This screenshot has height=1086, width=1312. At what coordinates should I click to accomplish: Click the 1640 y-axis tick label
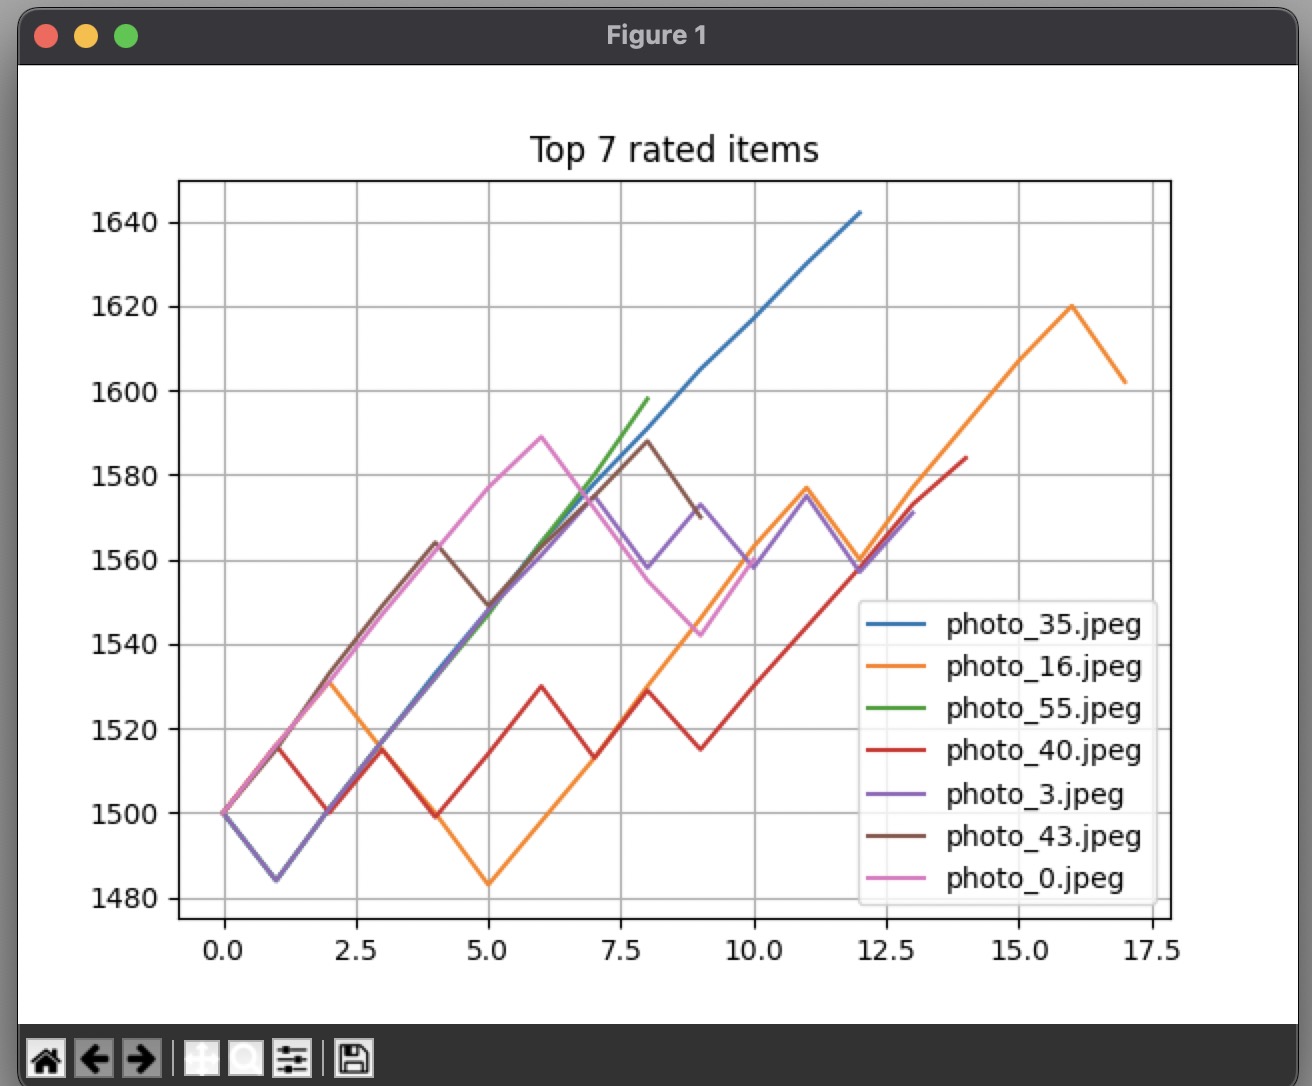[125, 222]
